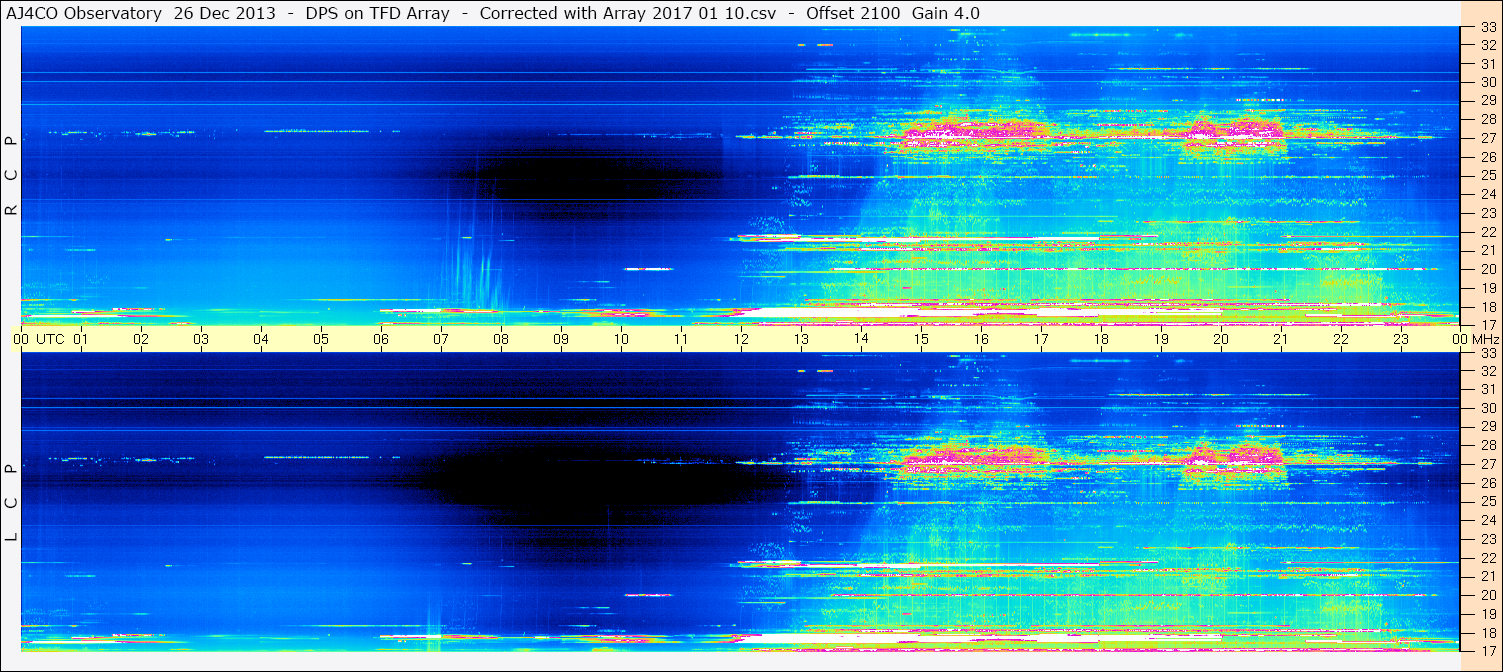This screenshot has height=672, width=1503.
Task: Click the '00 UTC' start time label
Action: (38, 339)
